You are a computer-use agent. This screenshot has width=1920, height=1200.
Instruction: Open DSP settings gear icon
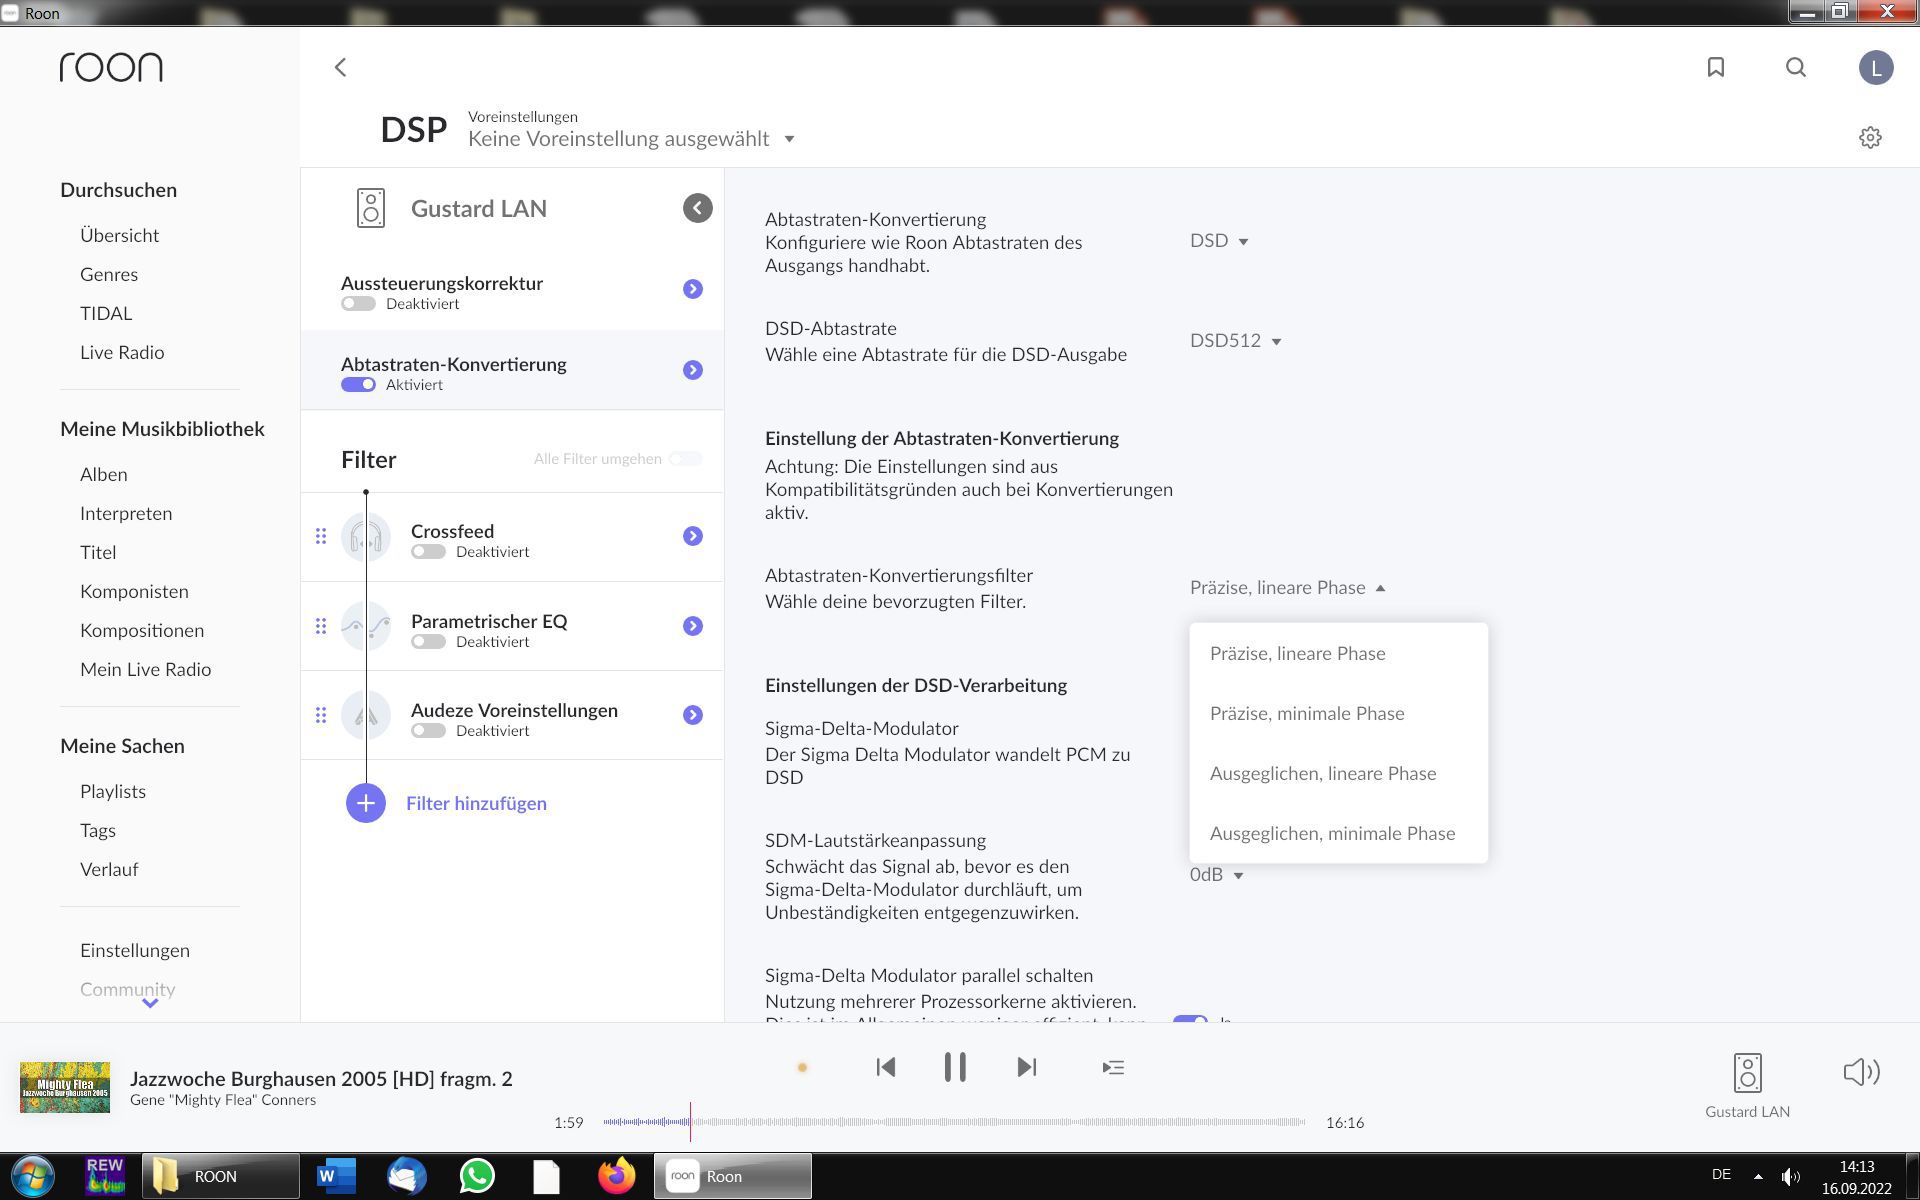tap(1870, 138)
